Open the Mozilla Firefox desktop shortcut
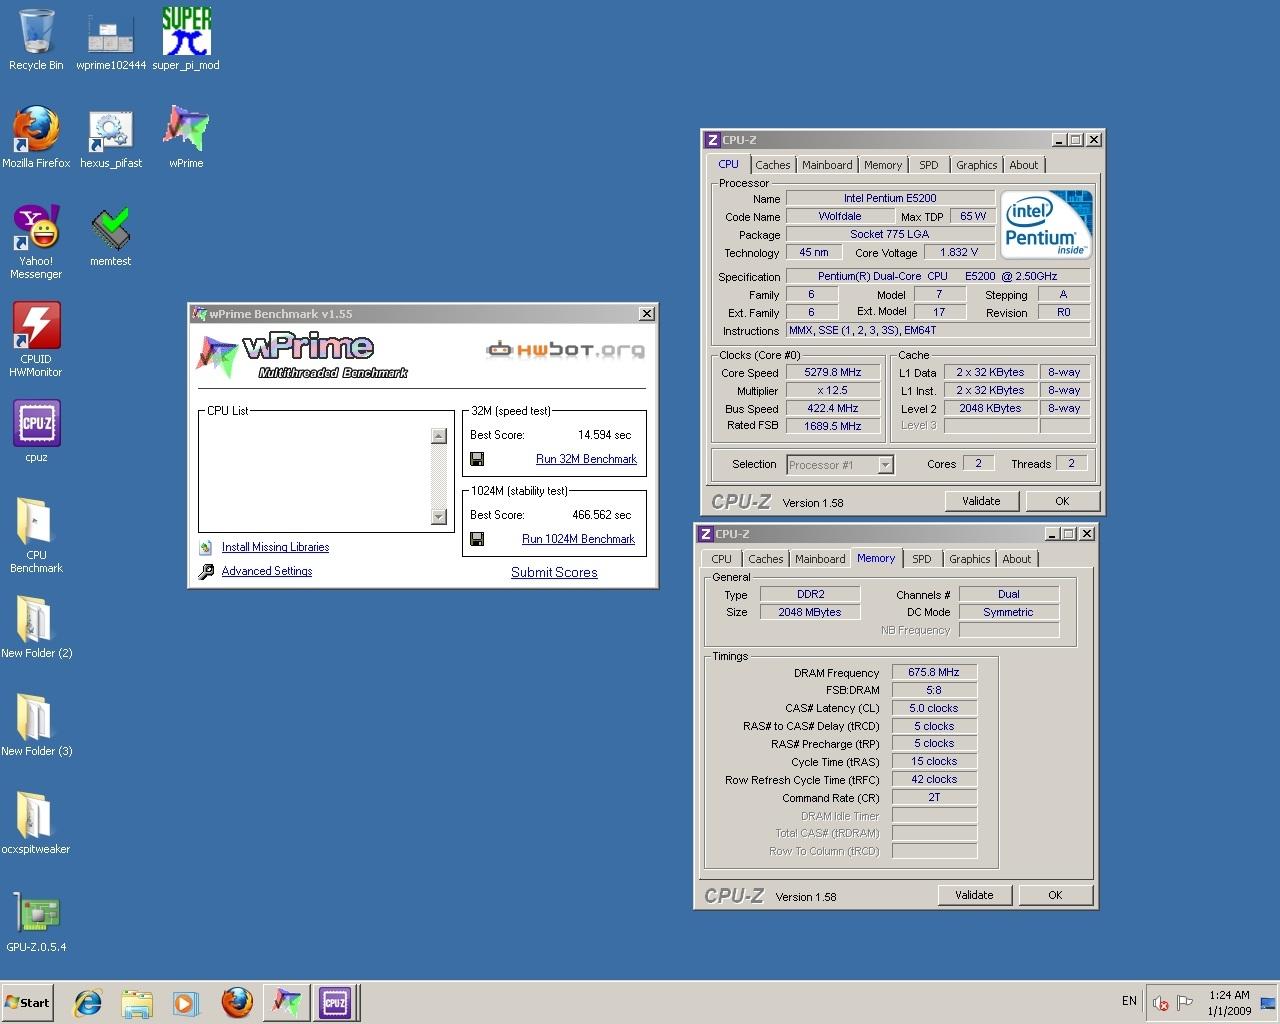 [x=36, y=138]
